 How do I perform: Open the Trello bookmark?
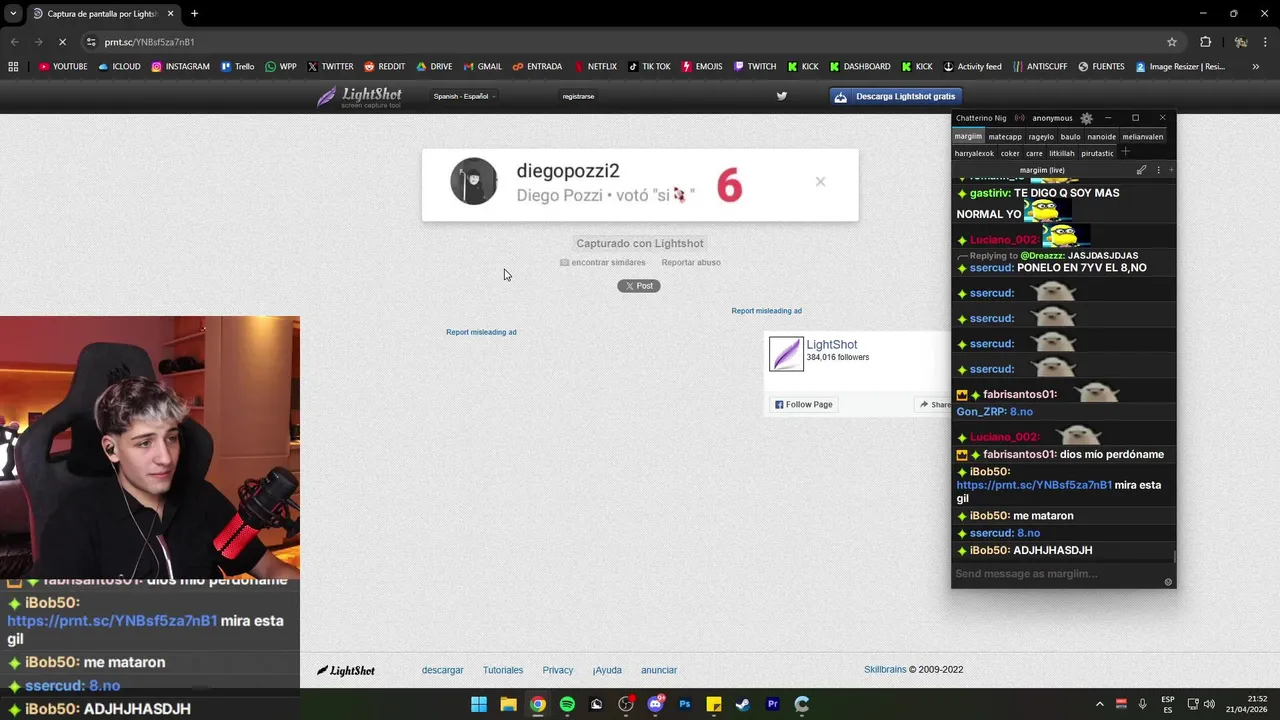click(237, 67)
